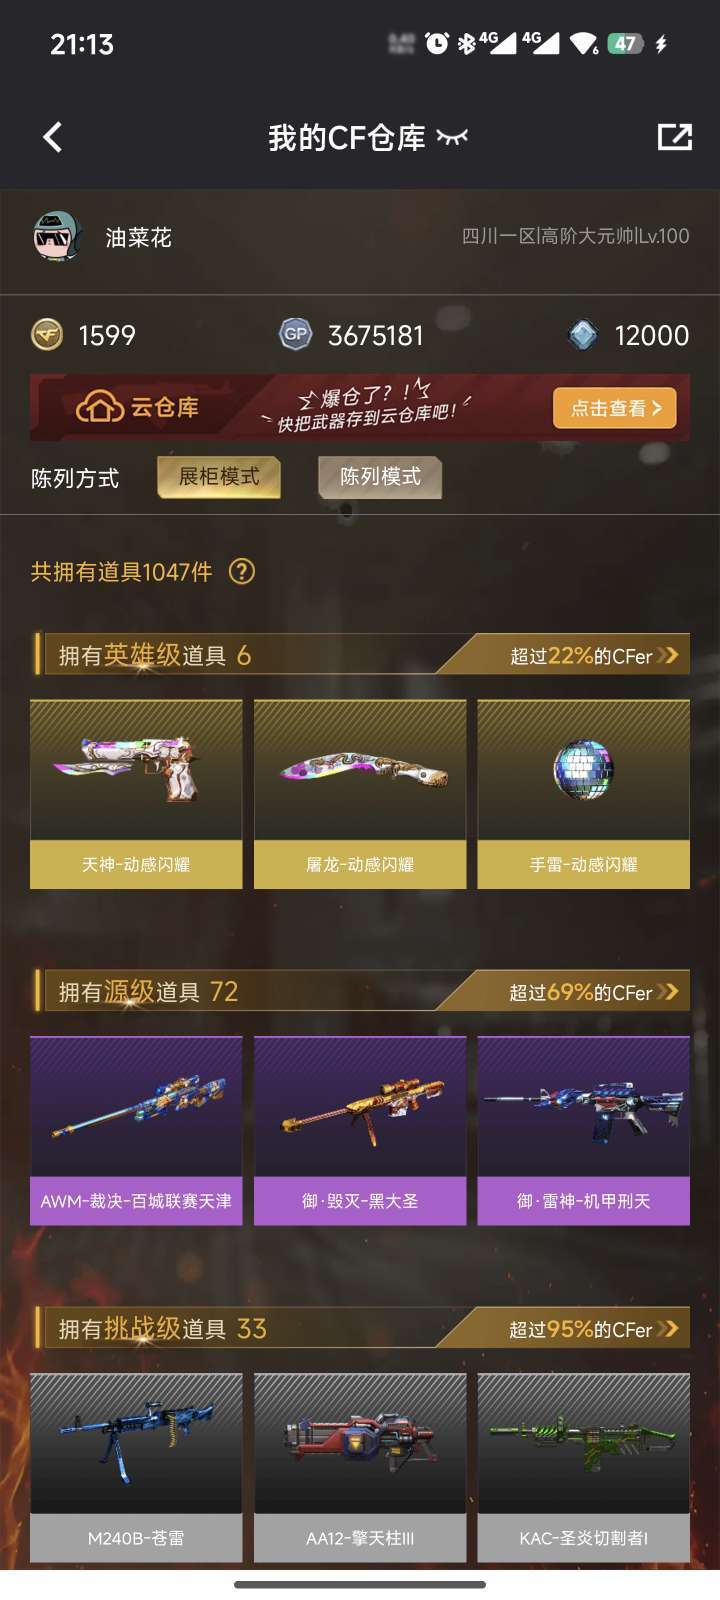Open AA12-擎天柱III shotgun item
The image size is (720, 1600).
tap(360, 1468)
